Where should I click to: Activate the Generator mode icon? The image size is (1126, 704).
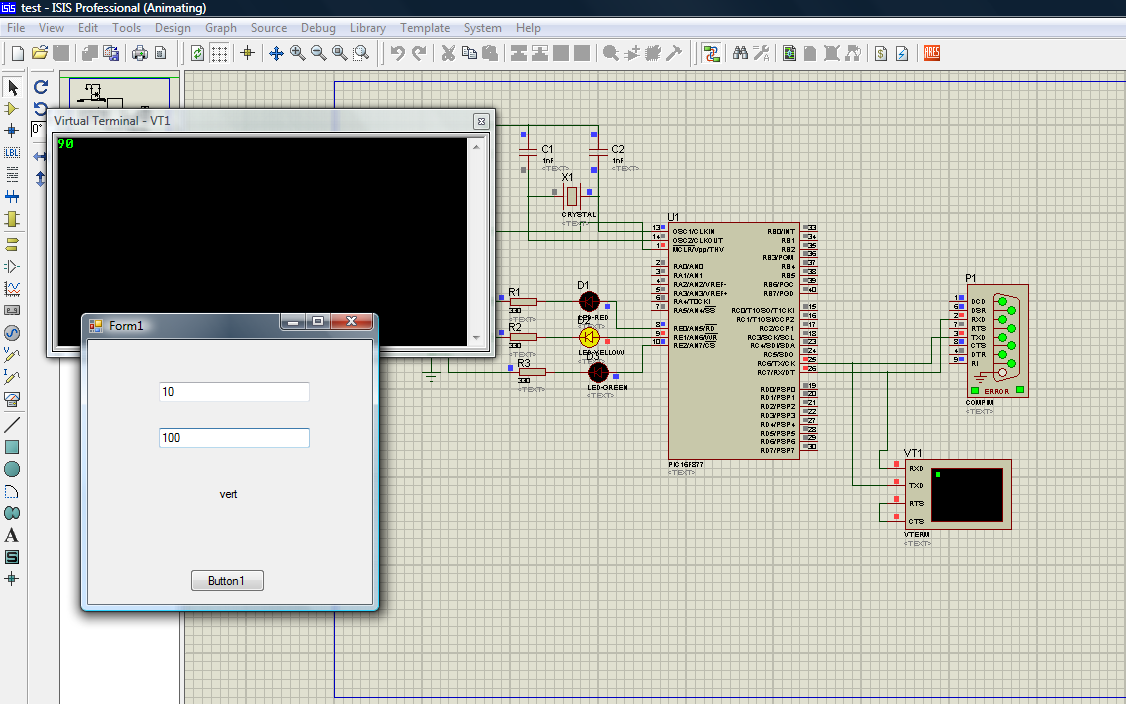pos(12,333)
